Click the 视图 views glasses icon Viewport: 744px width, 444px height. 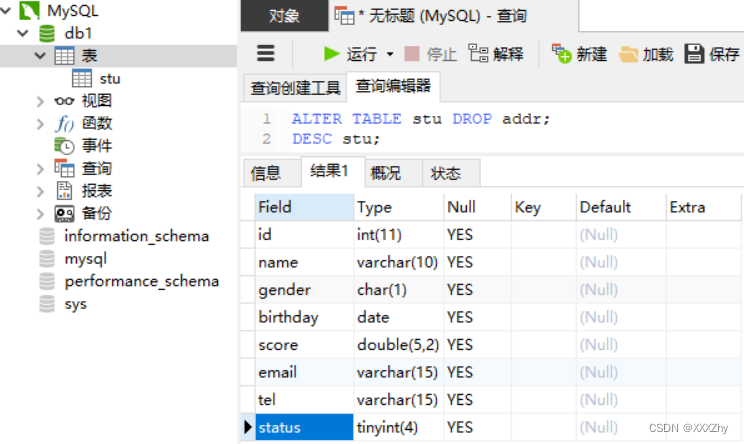coord(64,101)
